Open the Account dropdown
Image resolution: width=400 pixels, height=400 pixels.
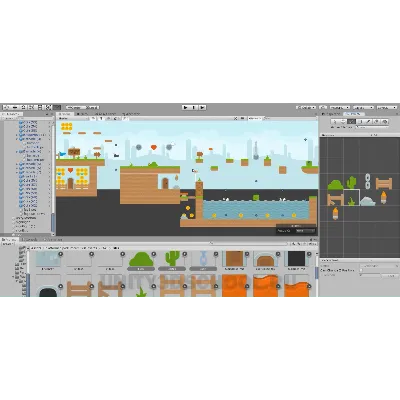pyautogui.click(x=340, y=107)
